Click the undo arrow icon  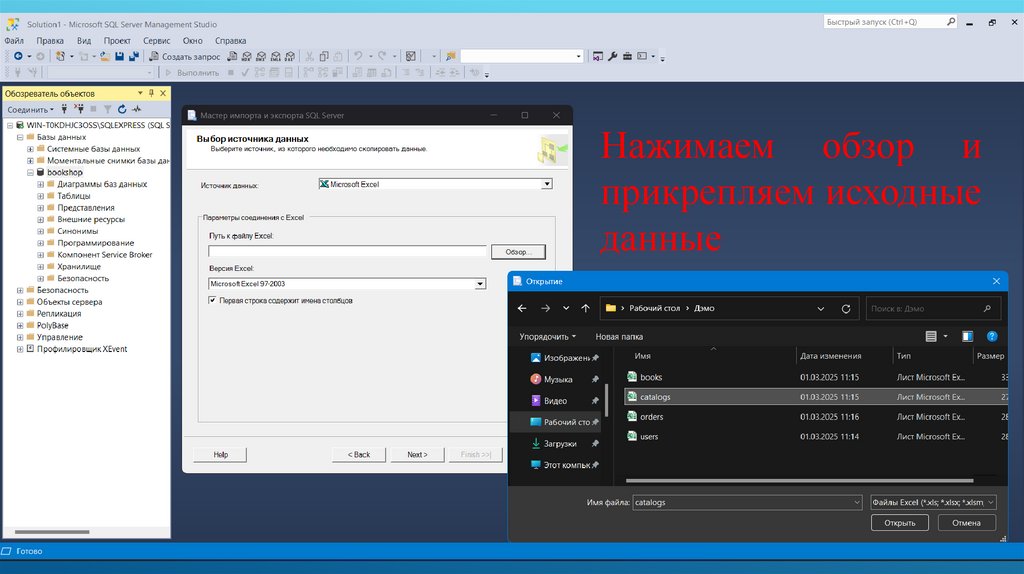pyautogui.click(x=358, y=56)
